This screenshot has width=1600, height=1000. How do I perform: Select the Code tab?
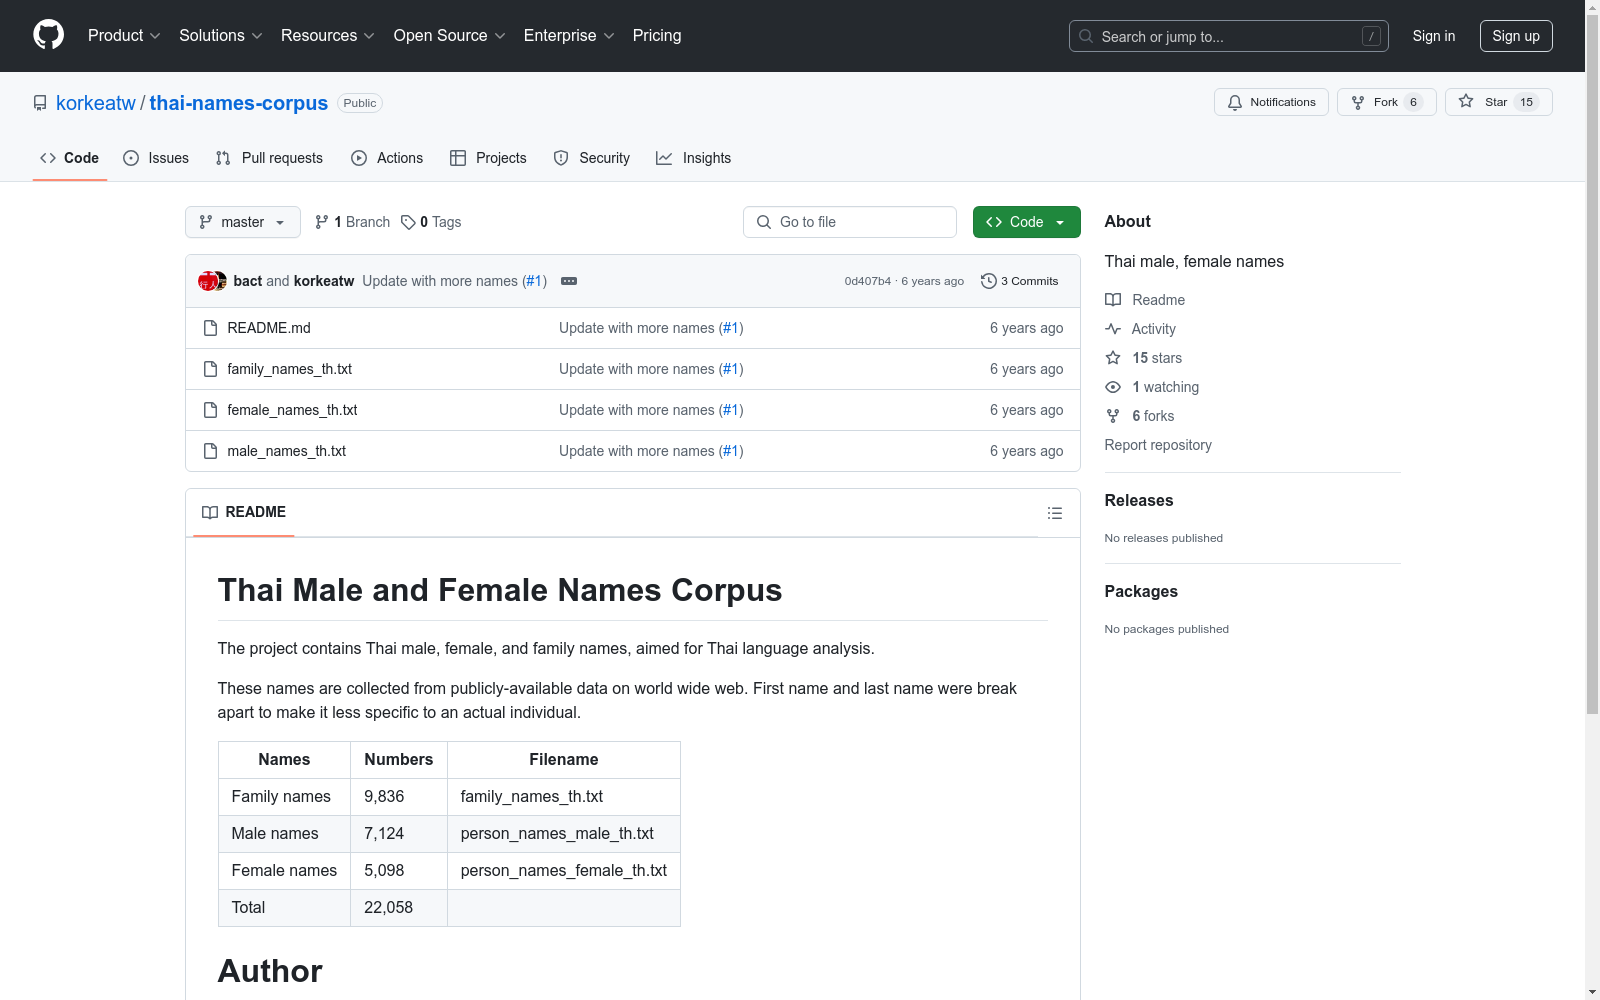tap(70, 158)
